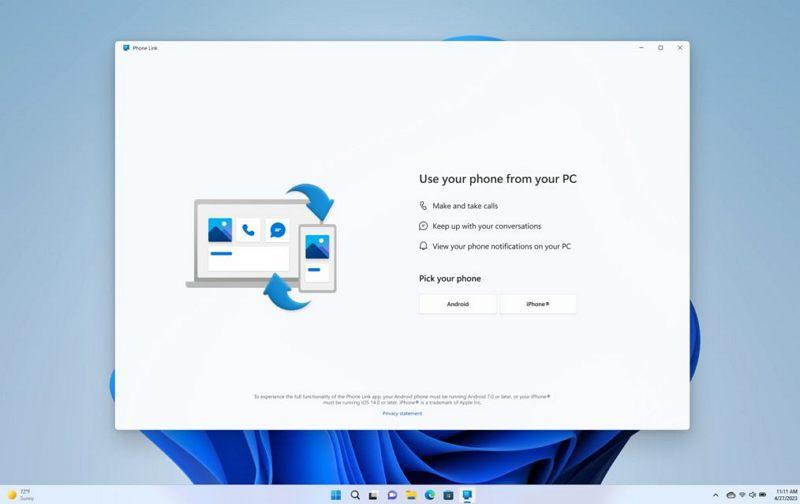The height and width of the screenshot is (504, 800).
Task: Open the weather widget on the taskbar
Action: 20,495
